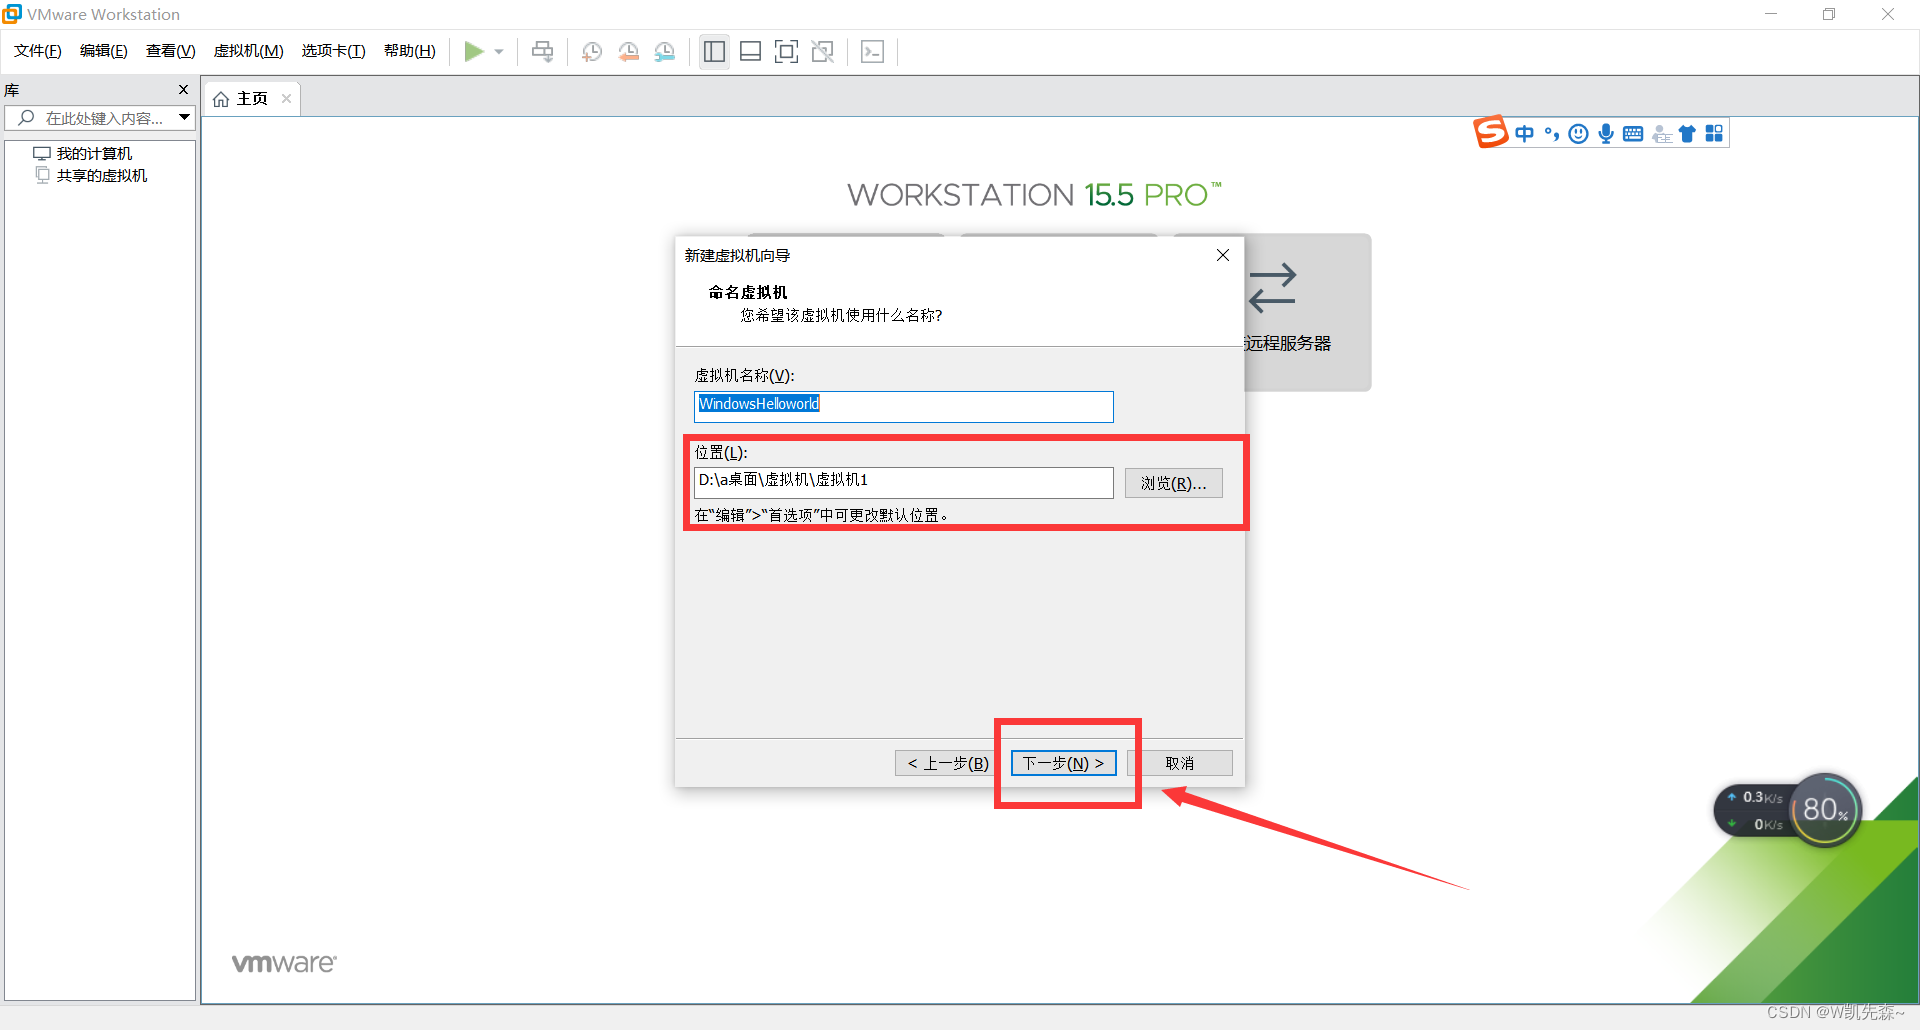
Task: Click the revert to snapshot icon
Action: tap(629, 52)
